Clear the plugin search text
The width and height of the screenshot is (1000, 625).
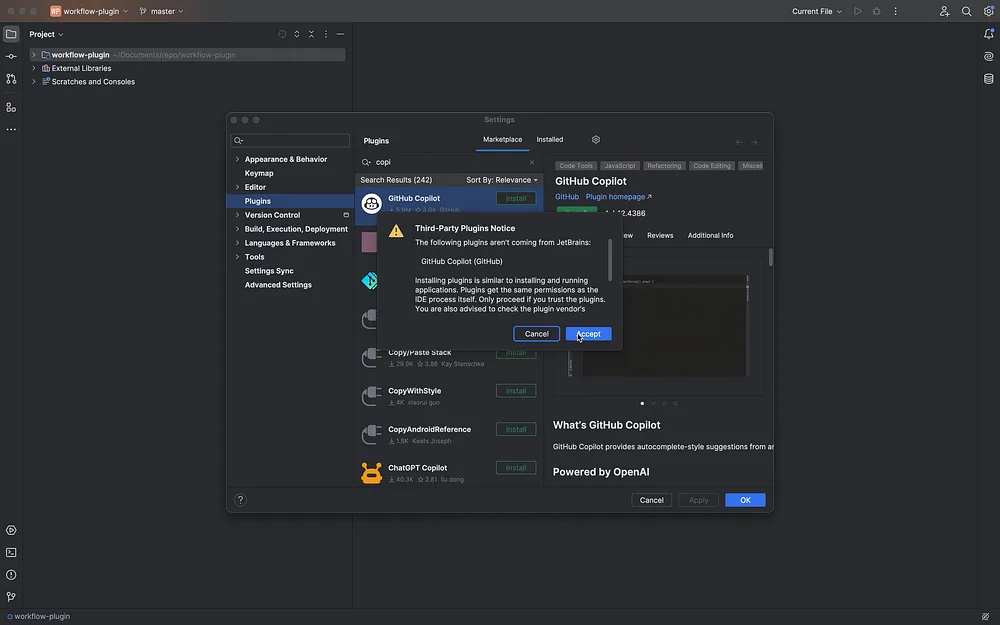tap(532, 162)
